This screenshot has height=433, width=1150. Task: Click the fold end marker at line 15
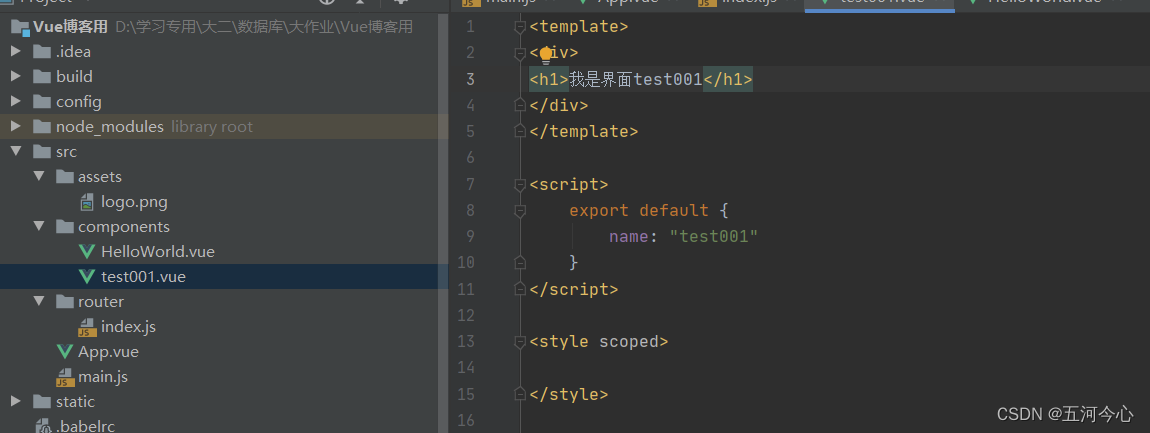pyautogui.click(x=520, y=394)
